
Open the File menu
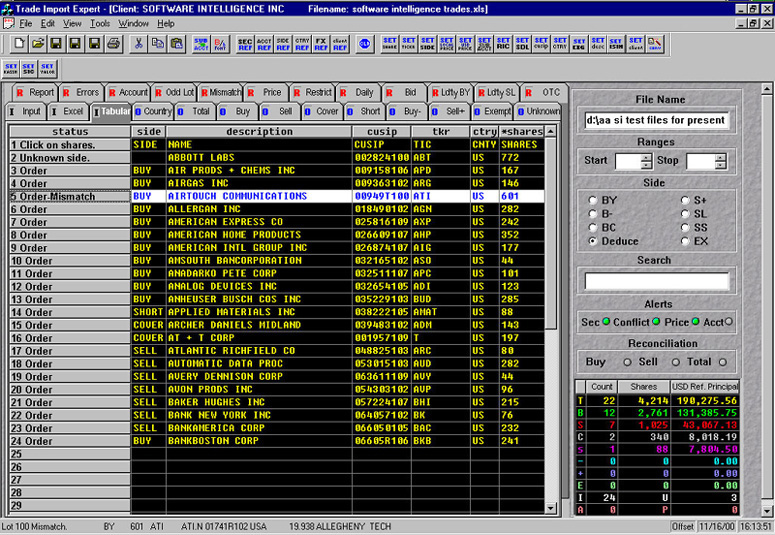[x=26, y=23]
